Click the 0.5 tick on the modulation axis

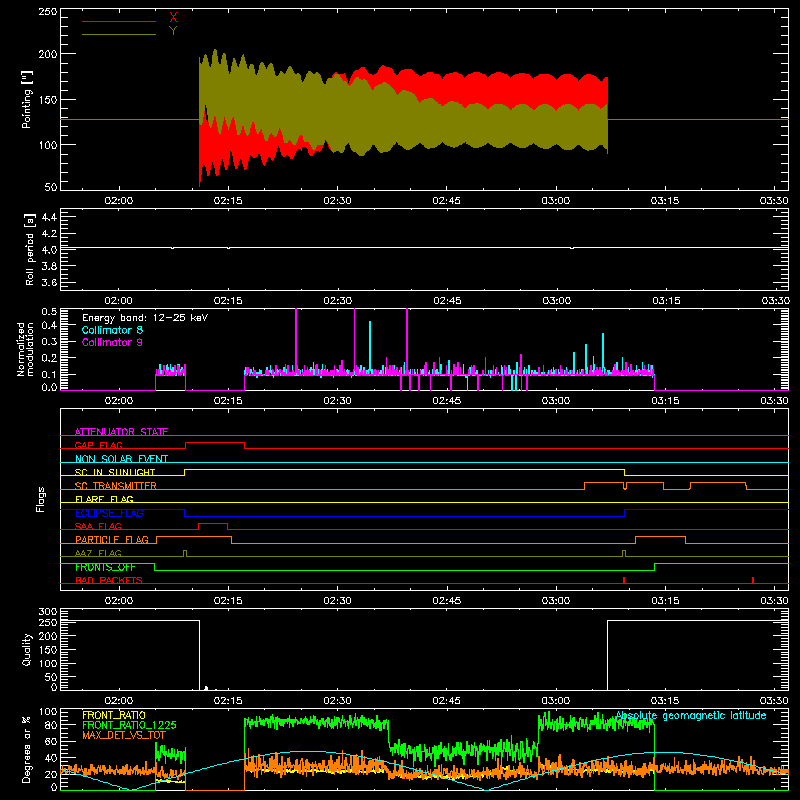pos(49,312)
